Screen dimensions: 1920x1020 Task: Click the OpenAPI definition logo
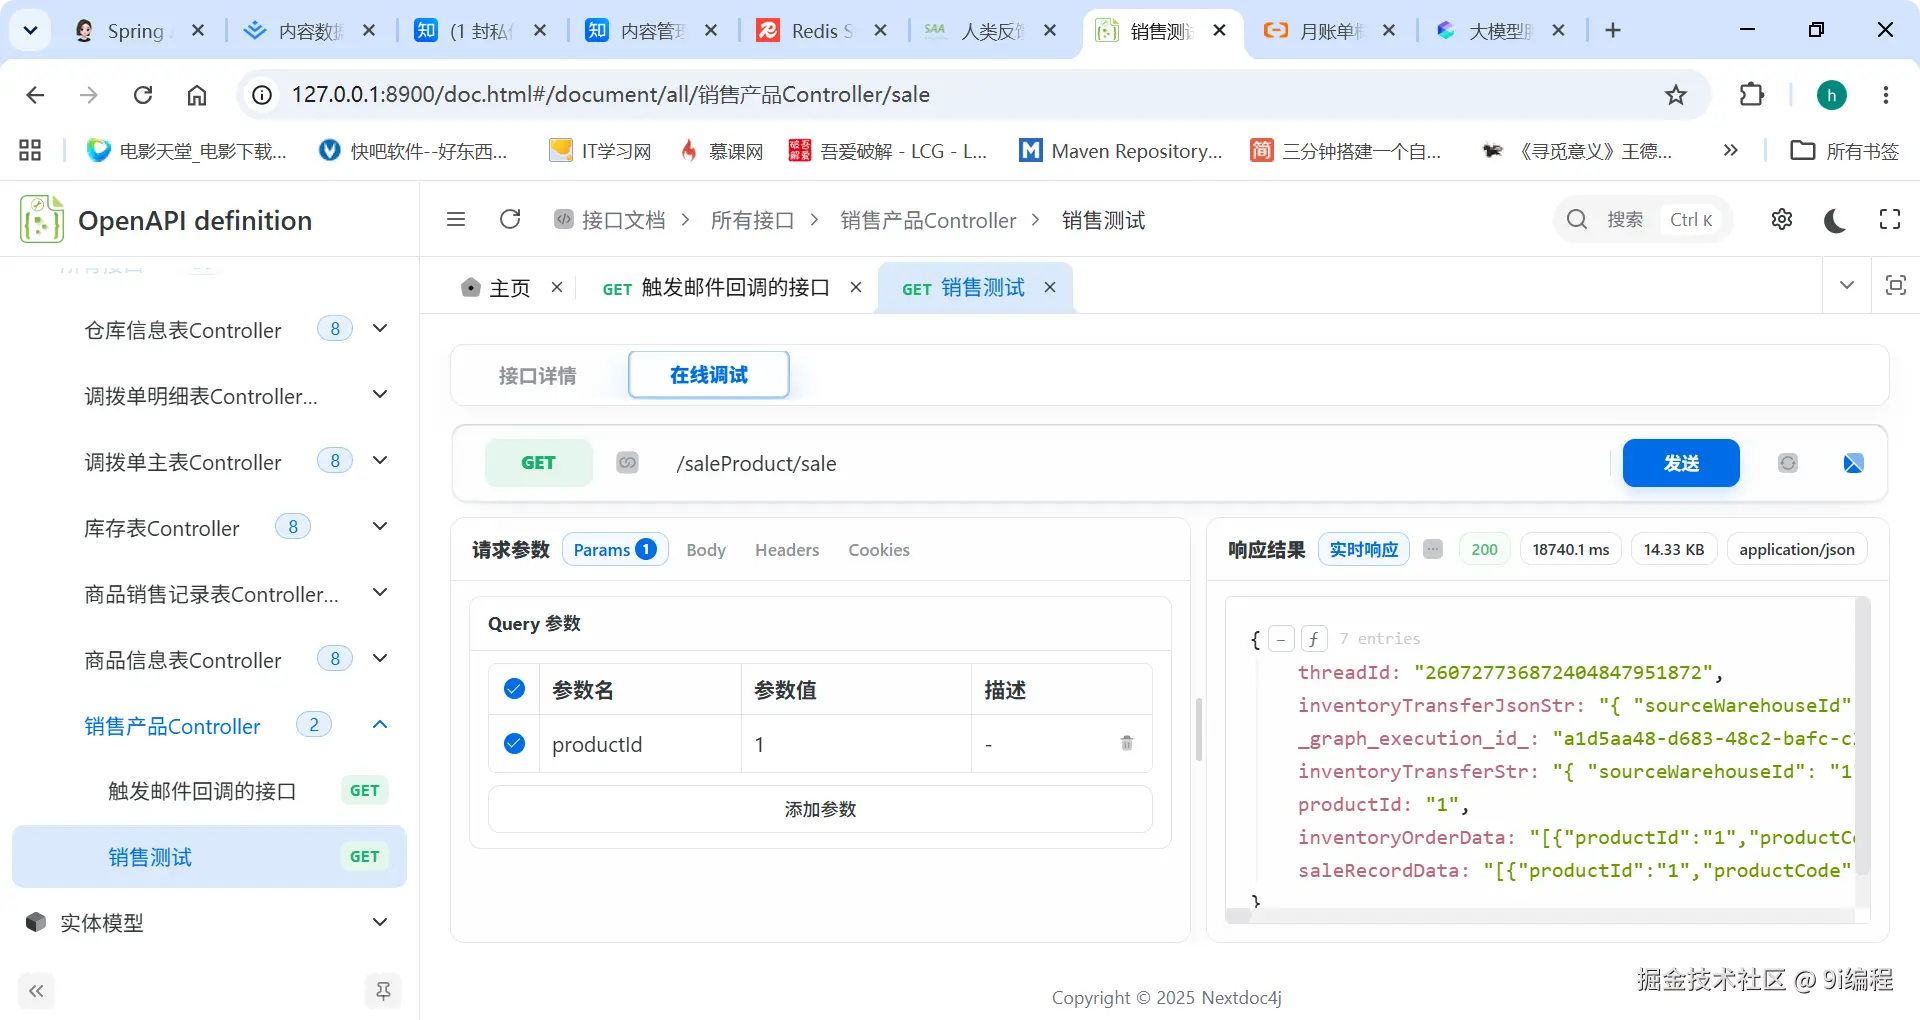click(42, 219)
